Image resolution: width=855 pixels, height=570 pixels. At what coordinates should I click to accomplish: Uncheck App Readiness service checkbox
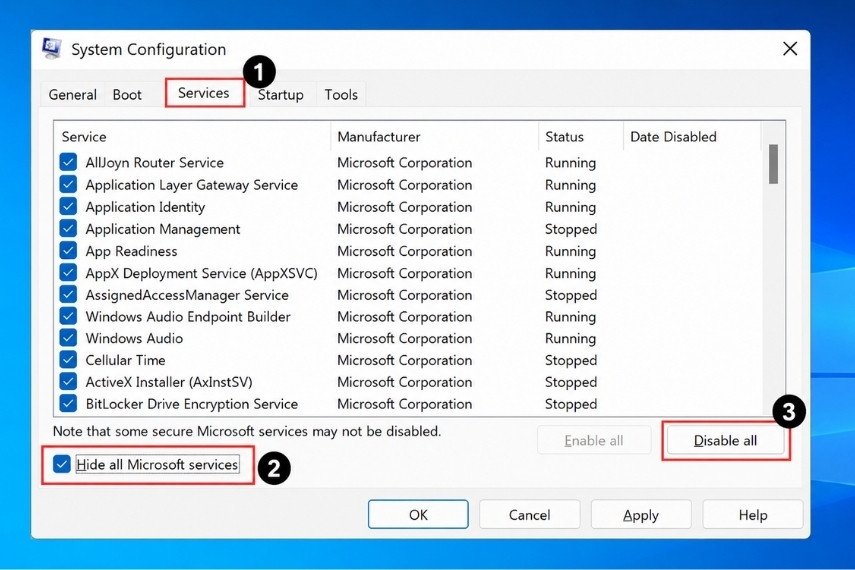pos(68,250)
